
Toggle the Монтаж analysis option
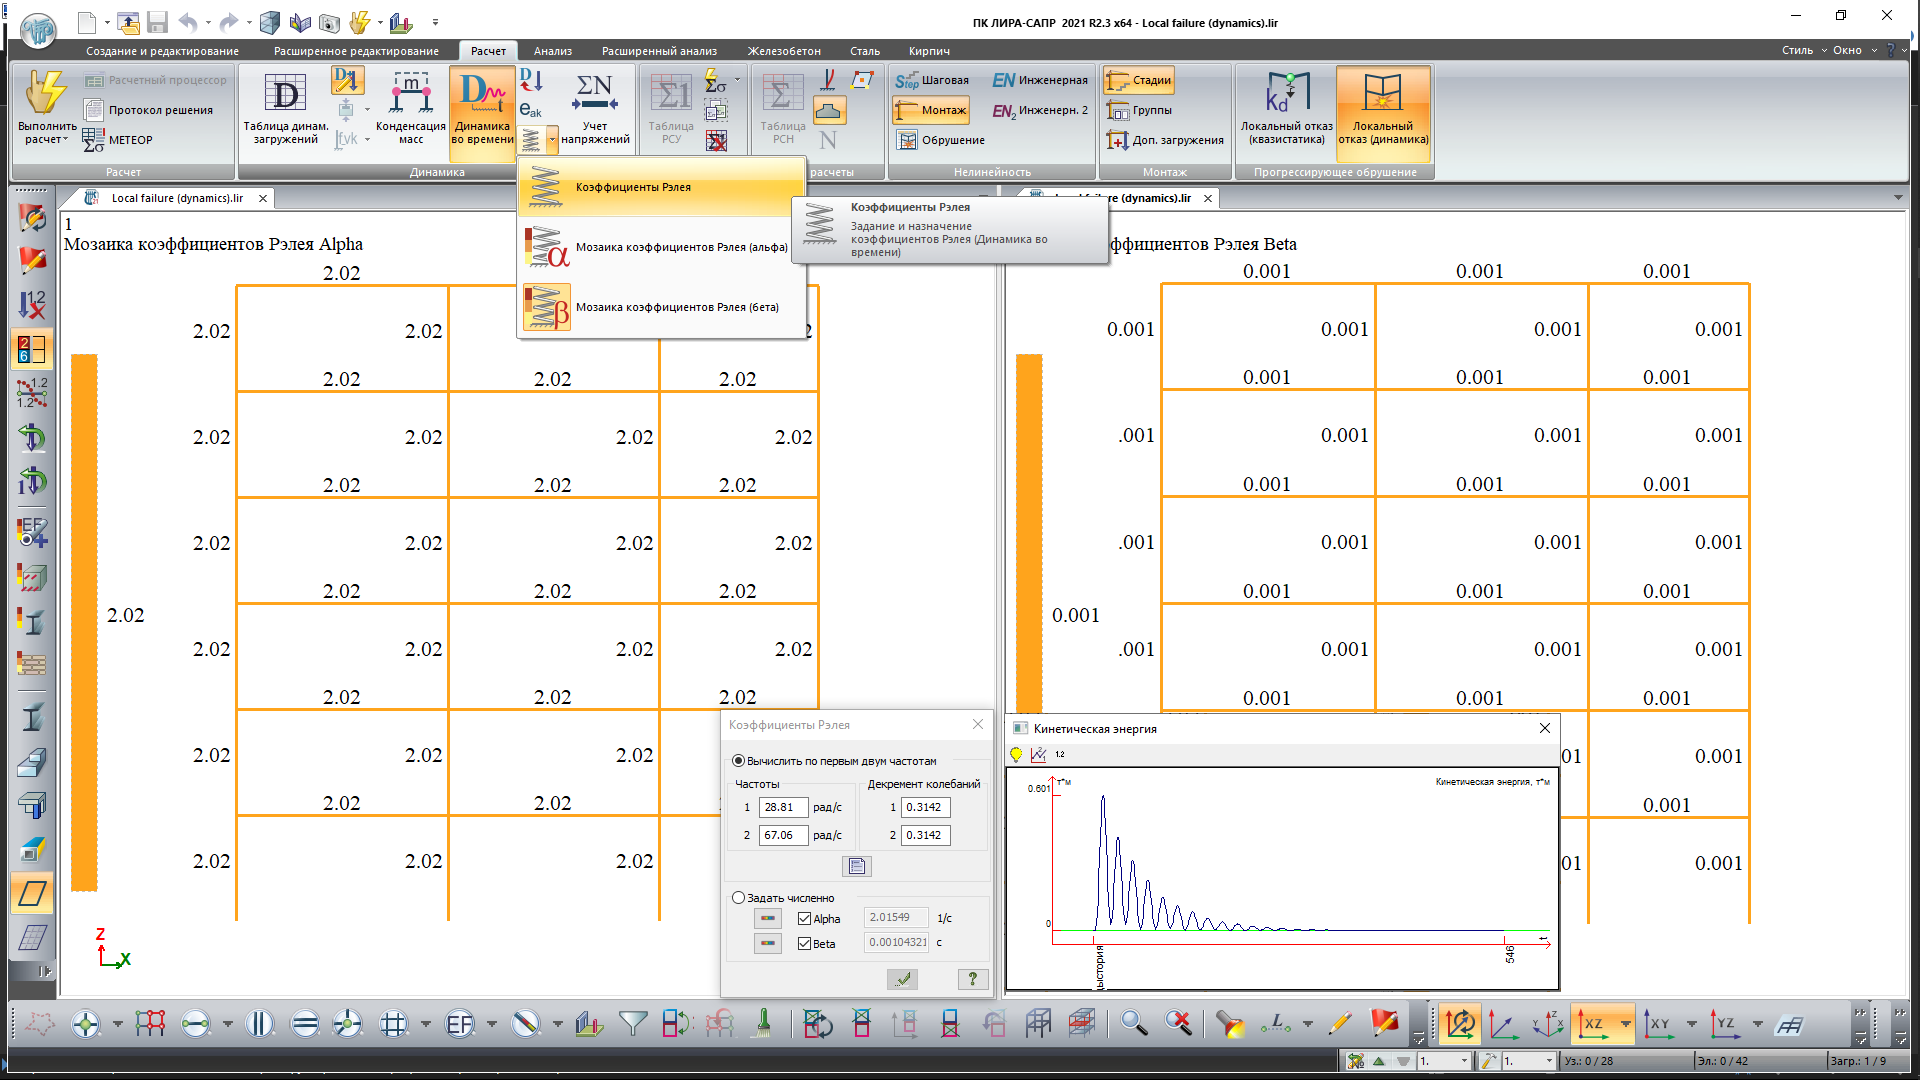coord(931,110)
